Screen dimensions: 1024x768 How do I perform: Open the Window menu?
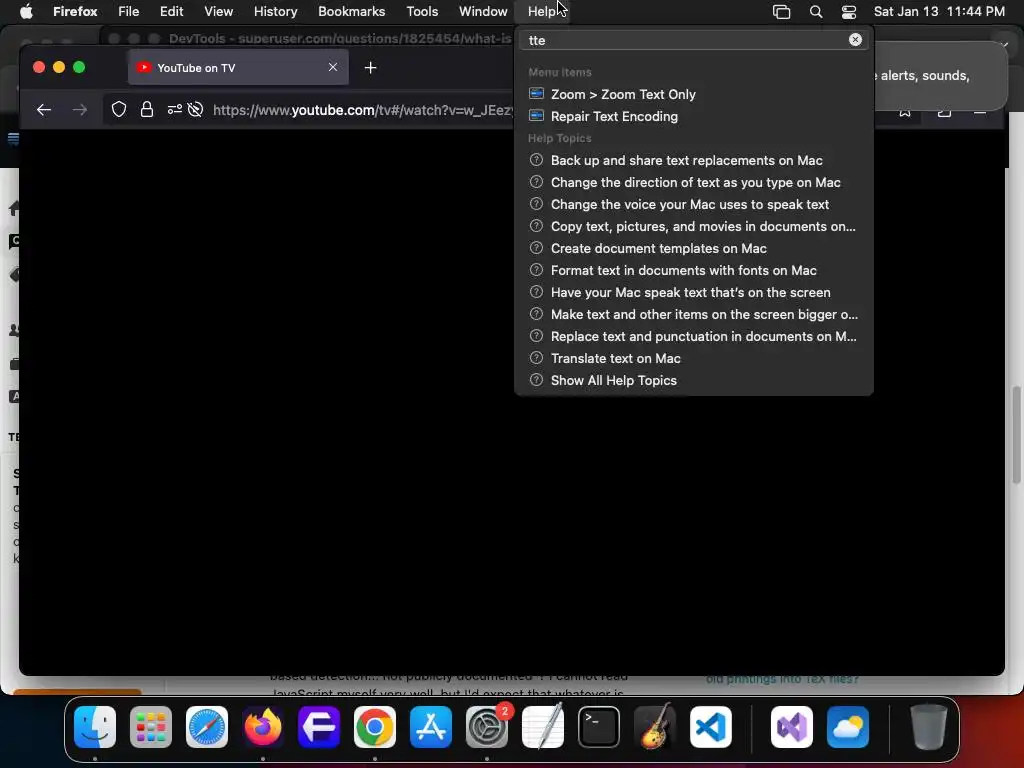tap(483, 11)
